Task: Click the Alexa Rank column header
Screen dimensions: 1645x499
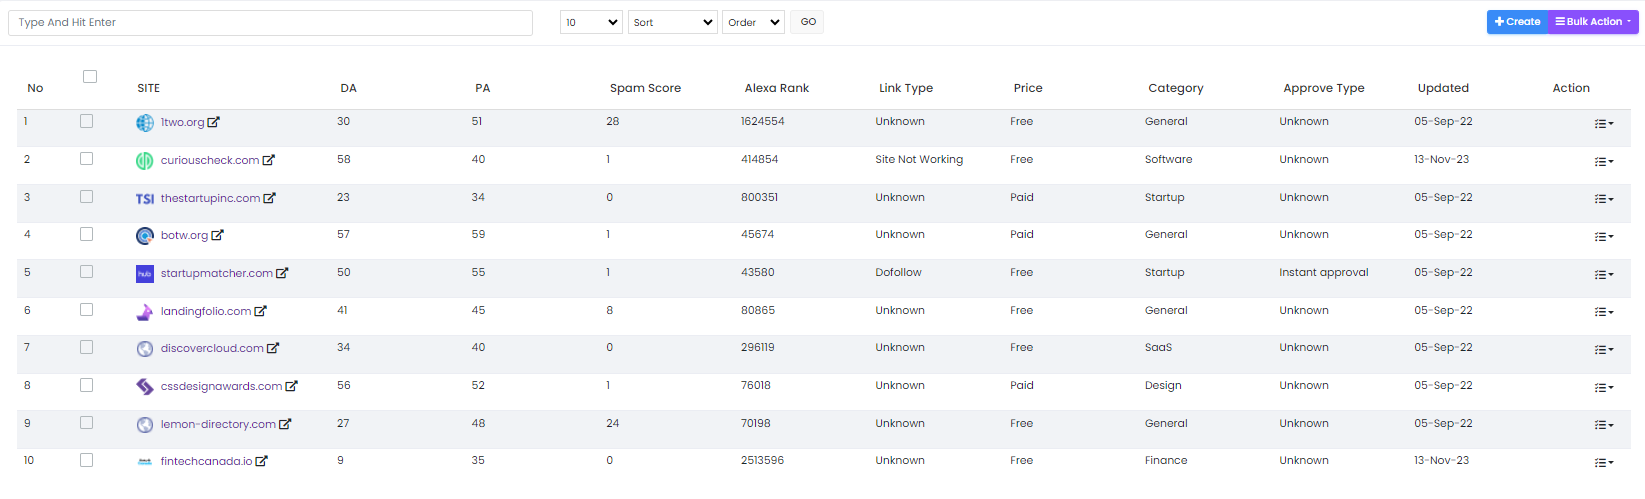Action: click(x=777, y=88)
